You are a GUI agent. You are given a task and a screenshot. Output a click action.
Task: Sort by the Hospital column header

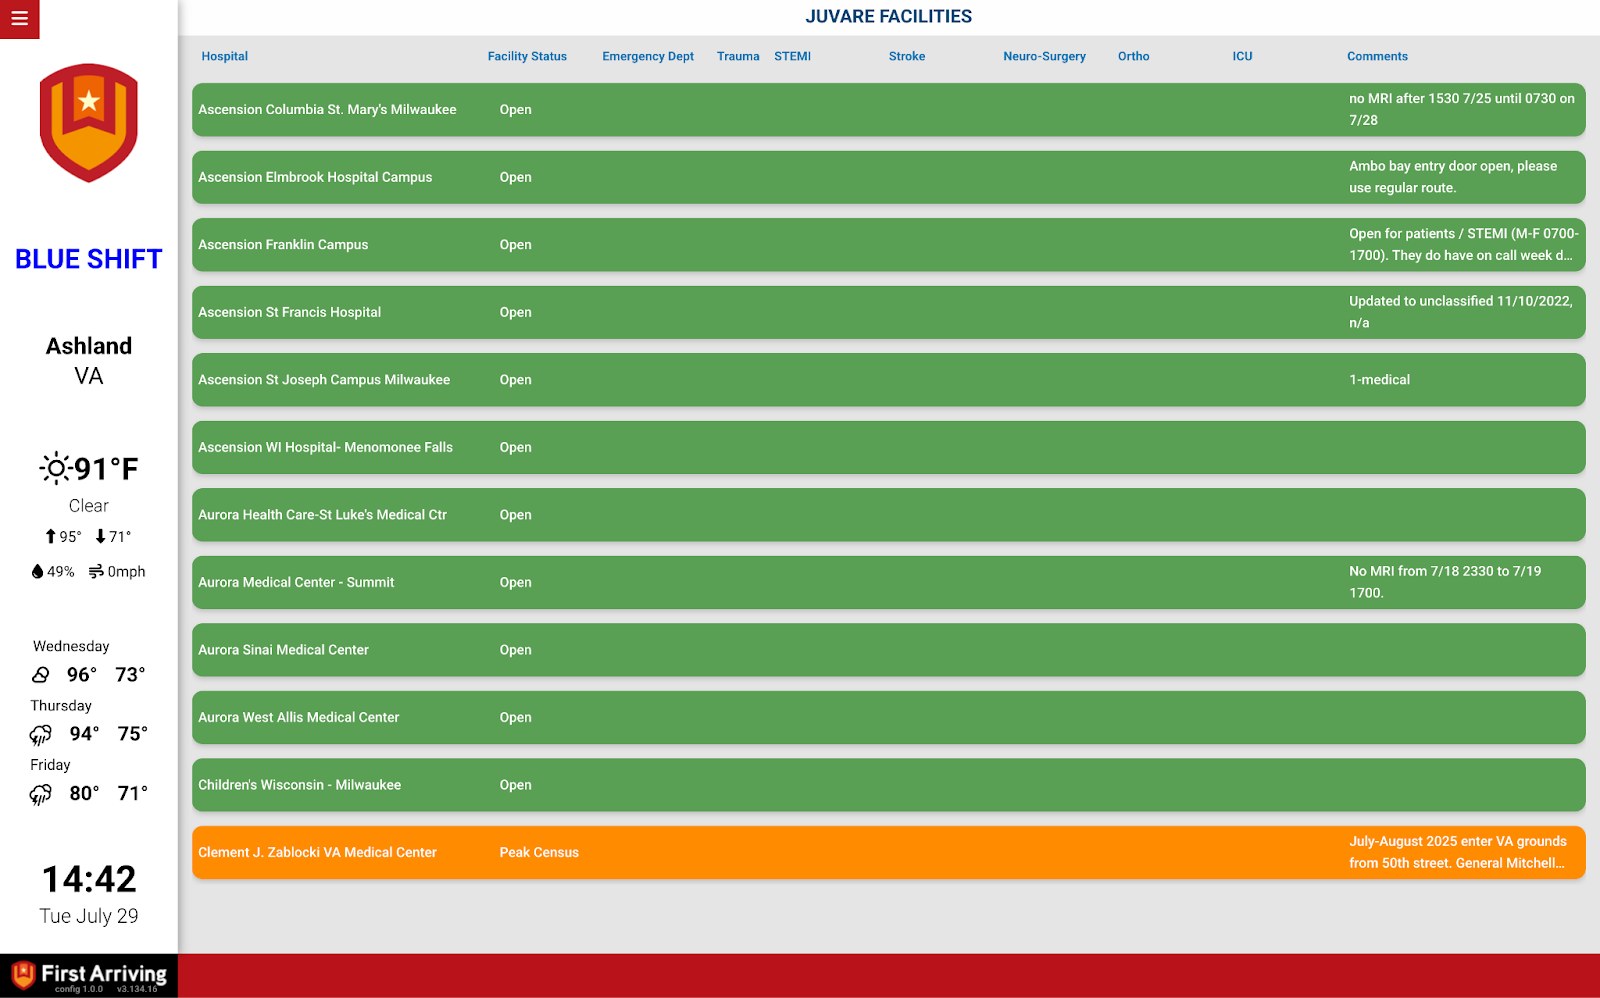coord(225,57)
